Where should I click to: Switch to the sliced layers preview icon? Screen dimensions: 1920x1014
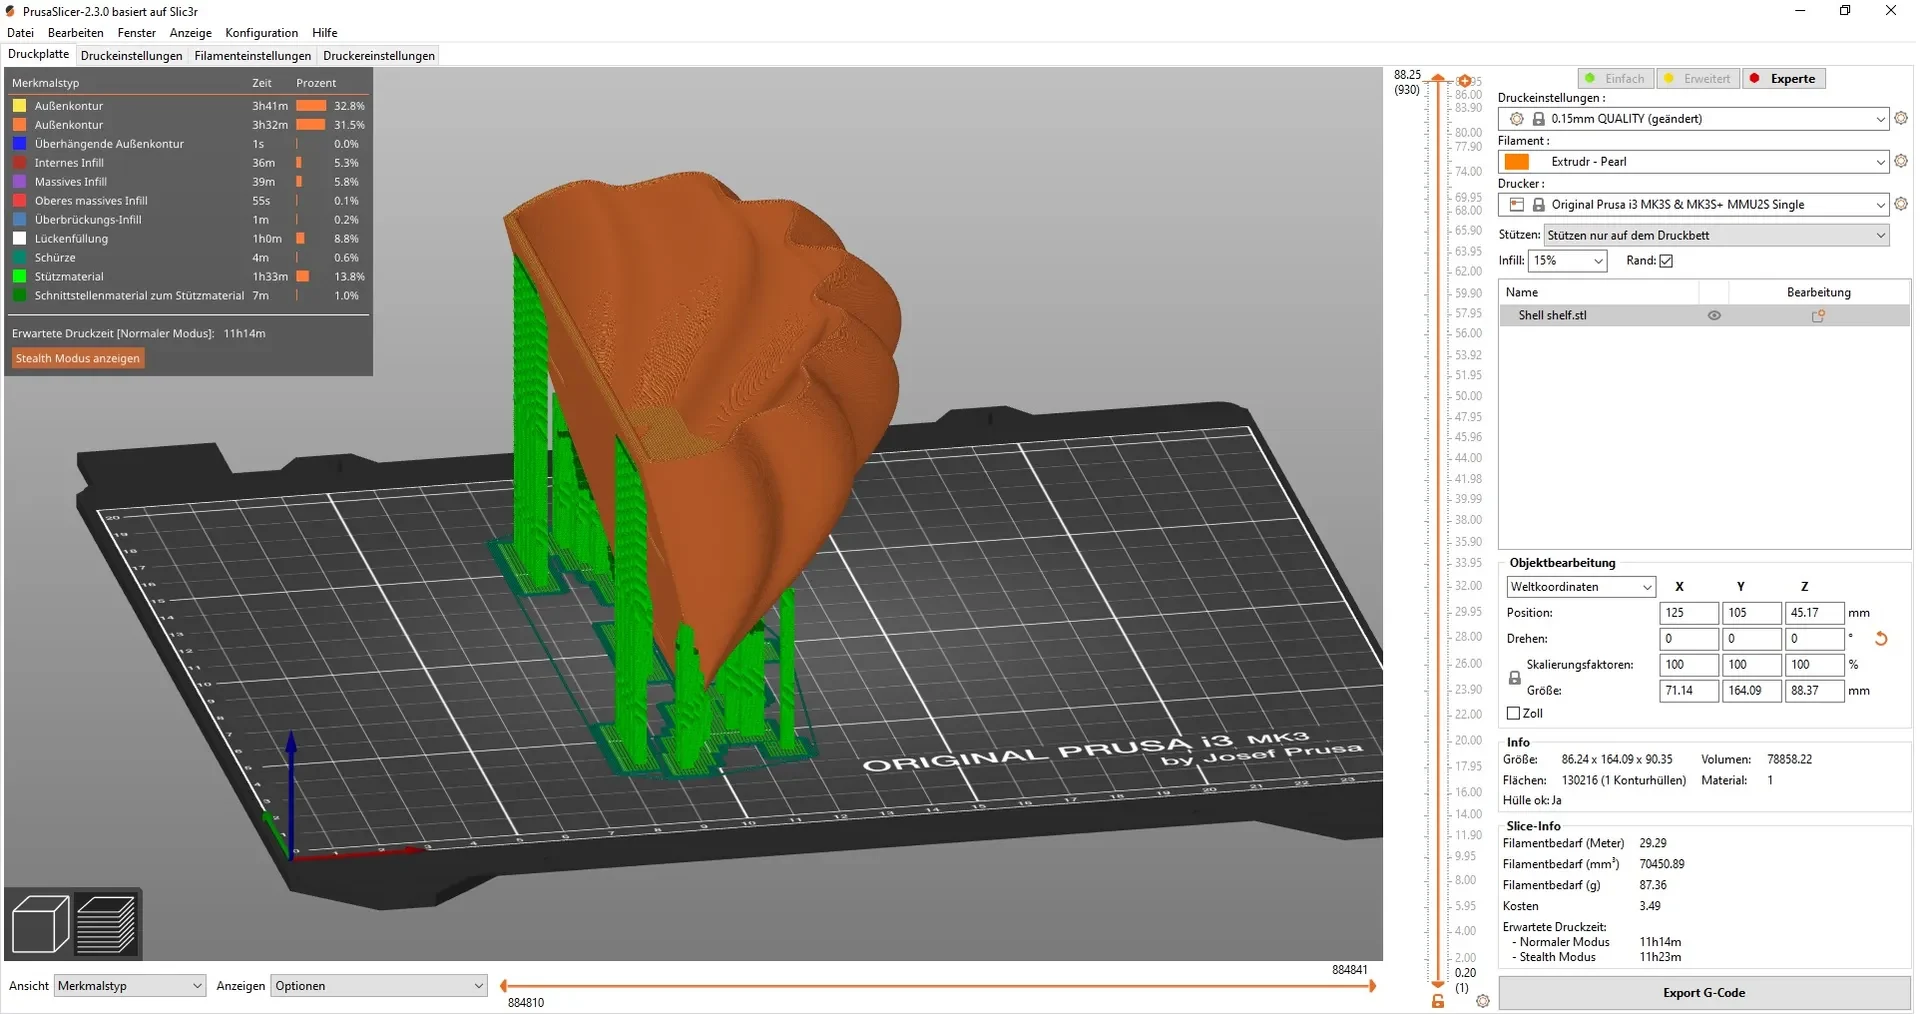(x=106, y=923)
